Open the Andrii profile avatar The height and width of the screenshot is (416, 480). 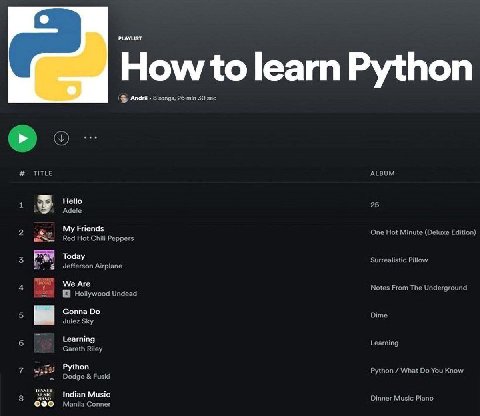point(123,98)
